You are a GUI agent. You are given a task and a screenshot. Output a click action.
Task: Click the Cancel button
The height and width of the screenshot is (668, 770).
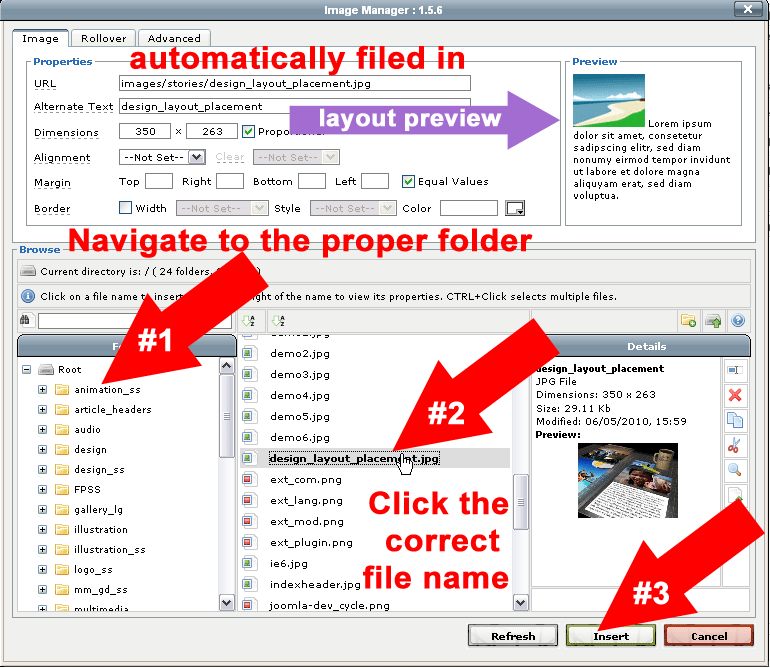[709, 636]
